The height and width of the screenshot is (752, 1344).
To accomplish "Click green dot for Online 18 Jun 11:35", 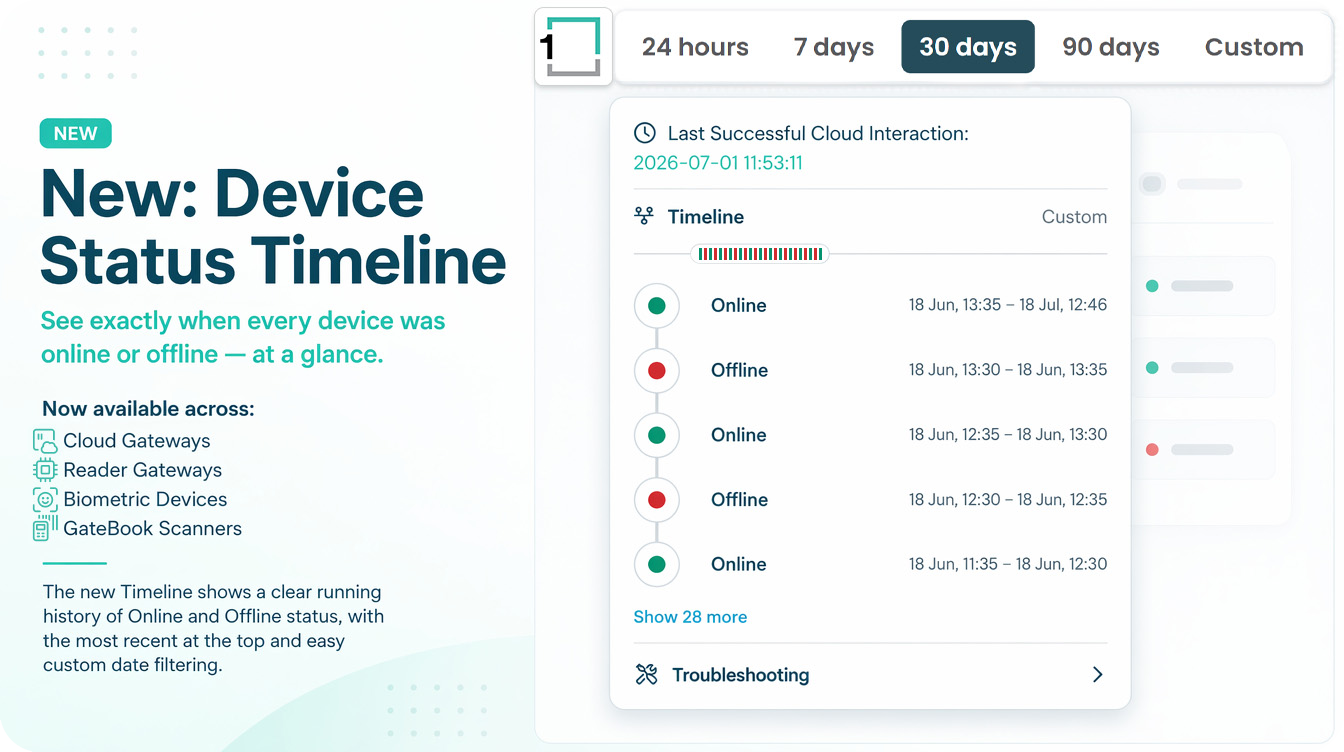I will (657, 565).
